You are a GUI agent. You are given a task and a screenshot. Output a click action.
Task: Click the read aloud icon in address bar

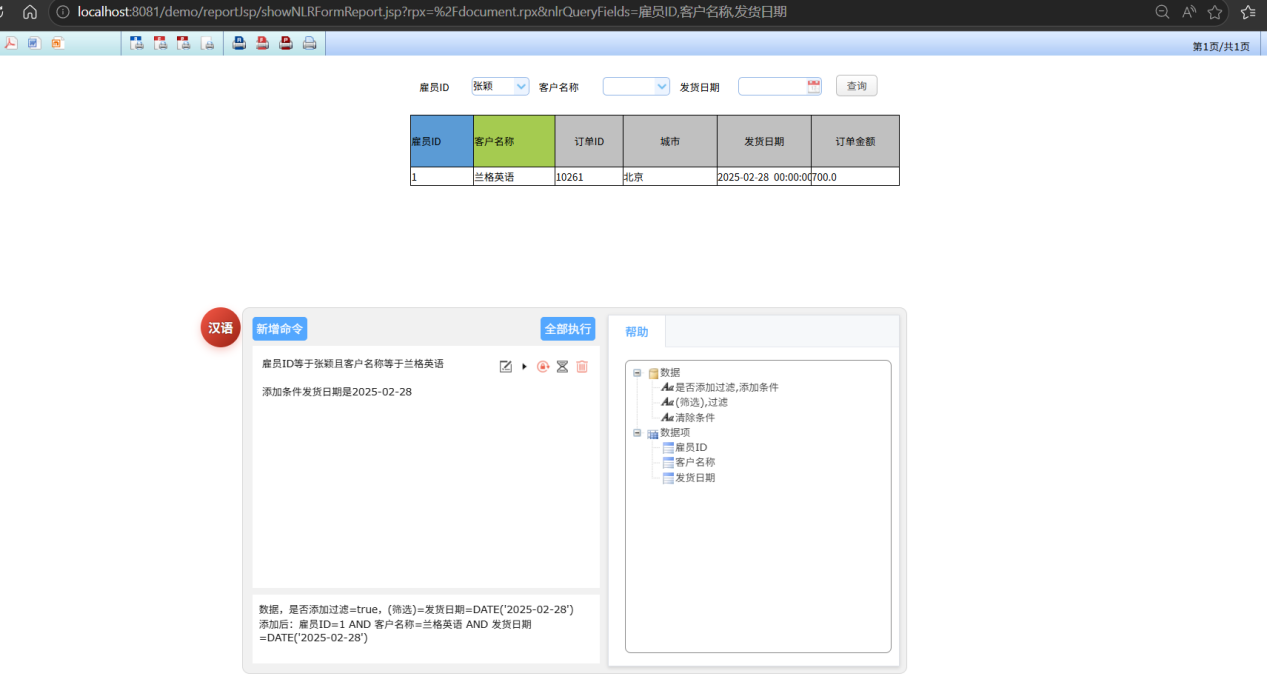(1189, 12)
